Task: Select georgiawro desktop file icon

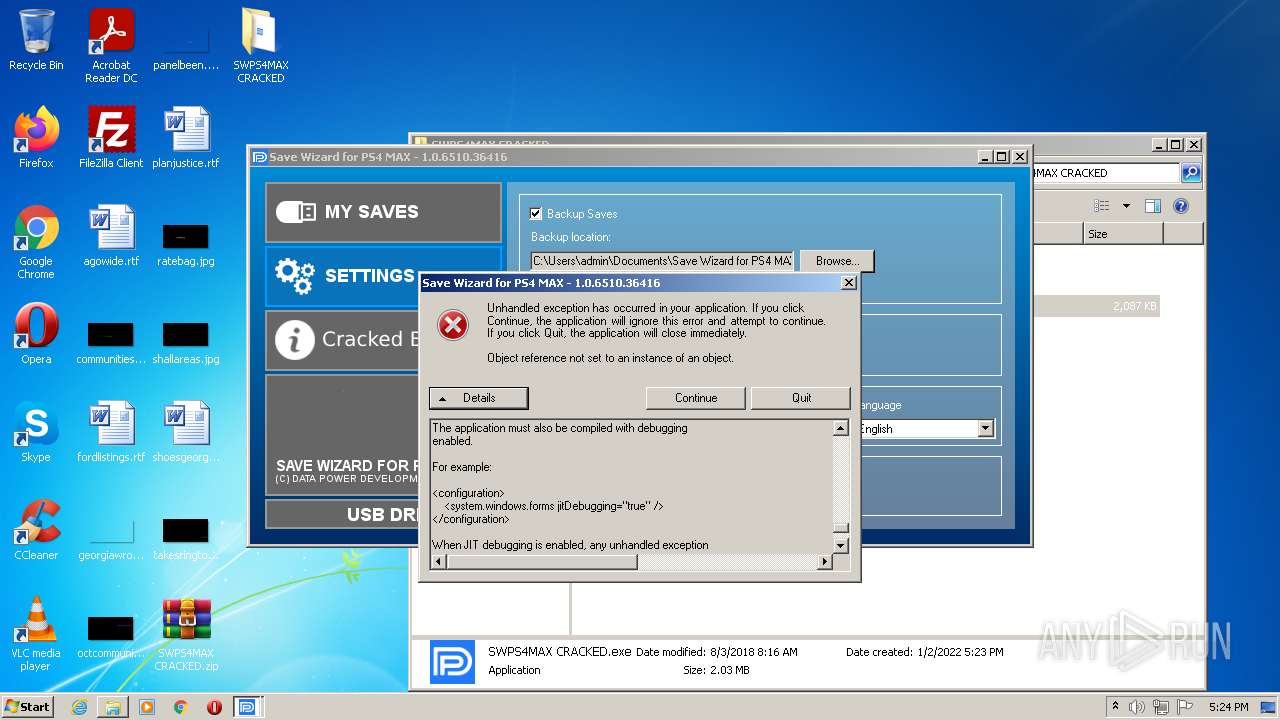Action: tap(111, 537)
